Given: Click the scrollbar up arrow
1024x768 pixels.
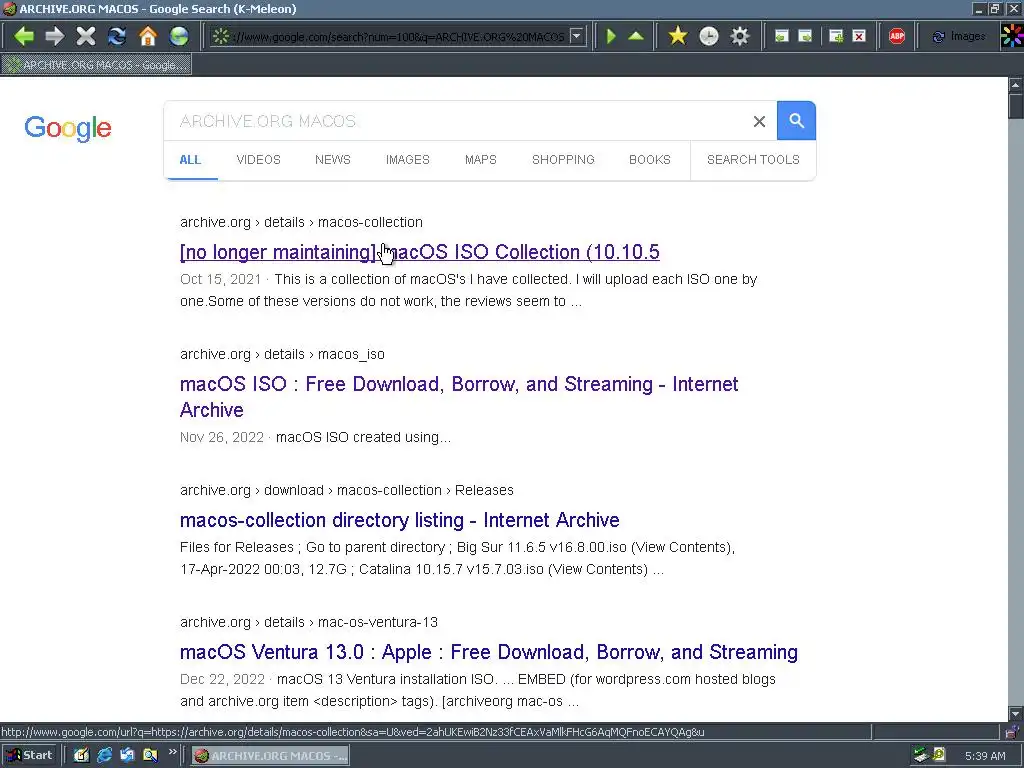Looking at the screenshot, I should pos(1016,85).
